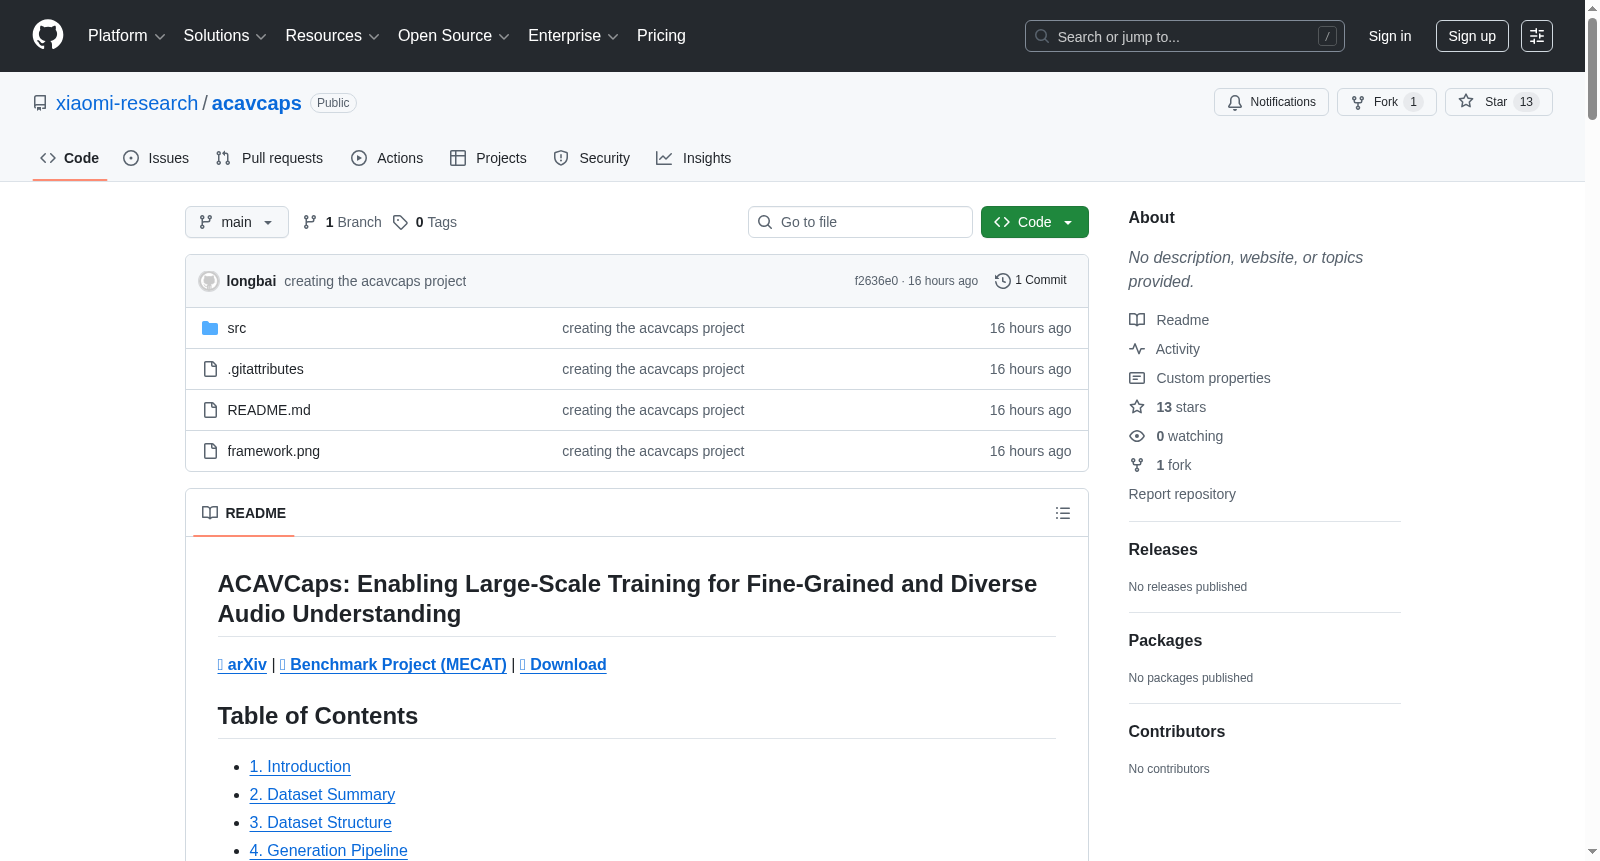Open the arXiv link in README
This screenshot has height=861, width=1600.
pos(242,665)
